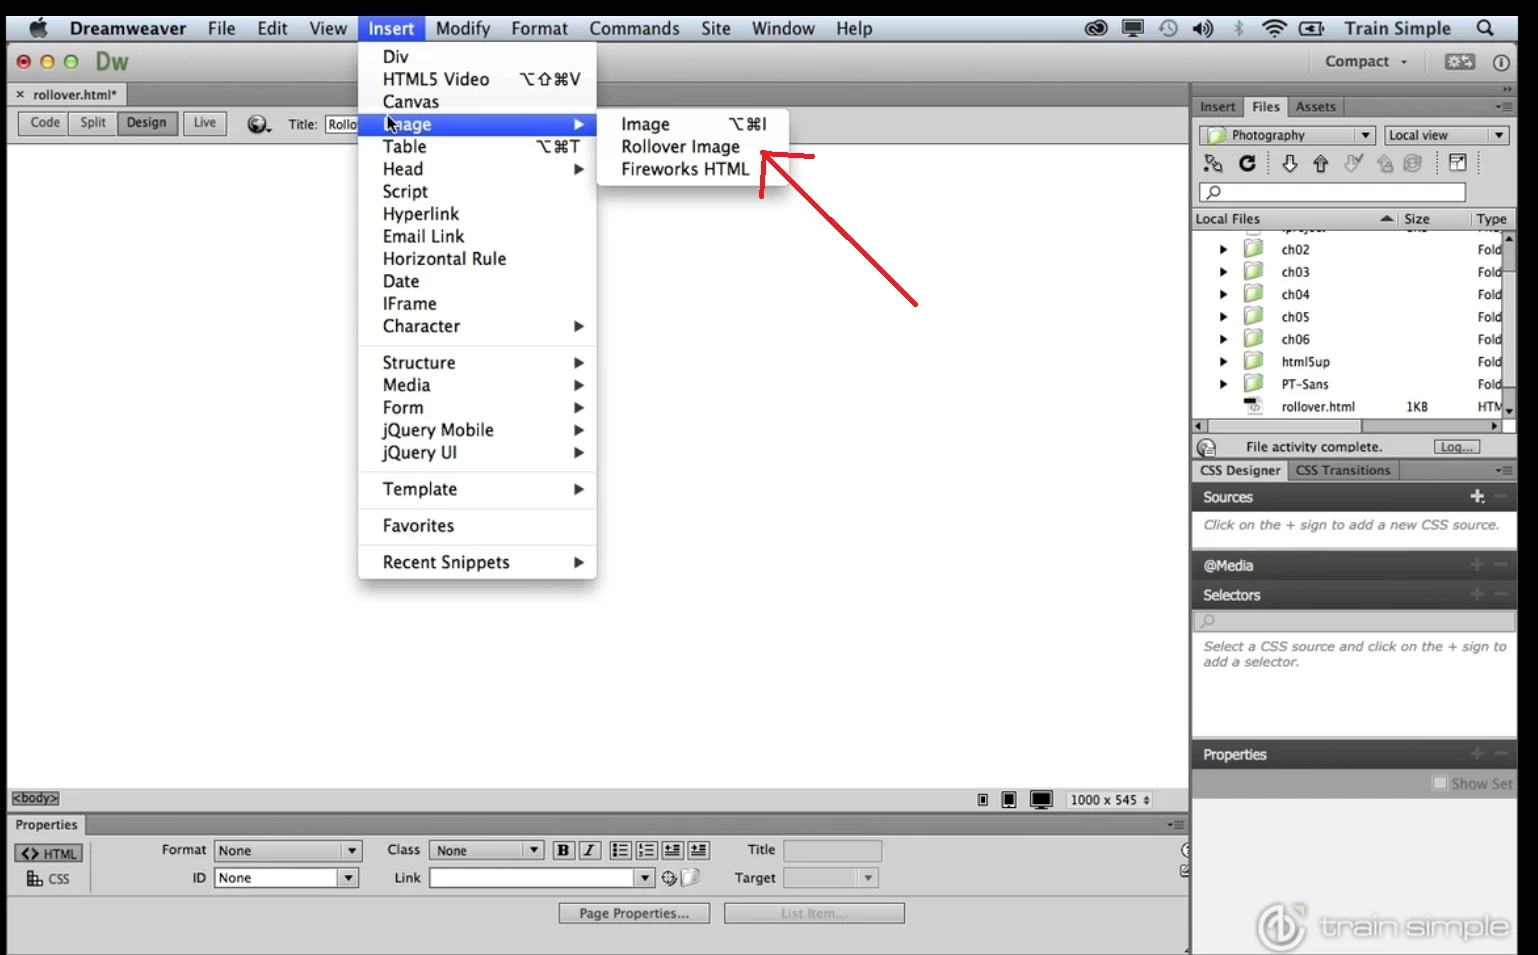Click the Local Files column header

1294,219
